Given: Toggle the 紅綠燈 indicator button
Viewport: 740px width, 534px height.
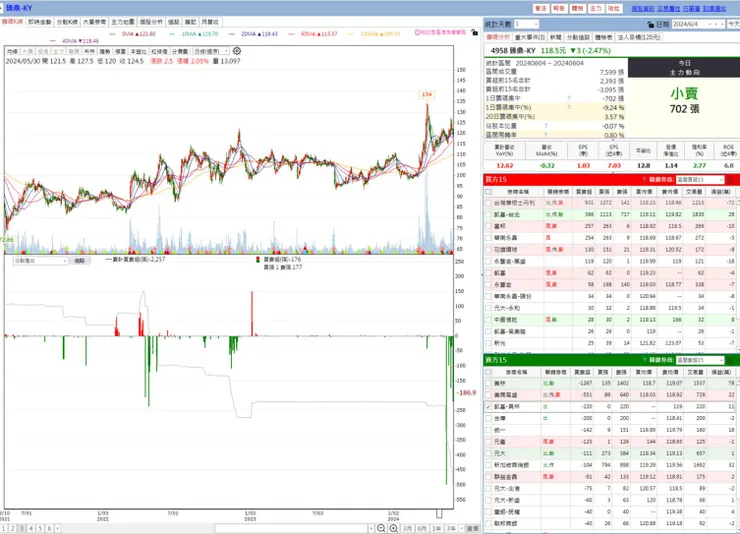Looking at the screenshot, I should coord(159,51).
